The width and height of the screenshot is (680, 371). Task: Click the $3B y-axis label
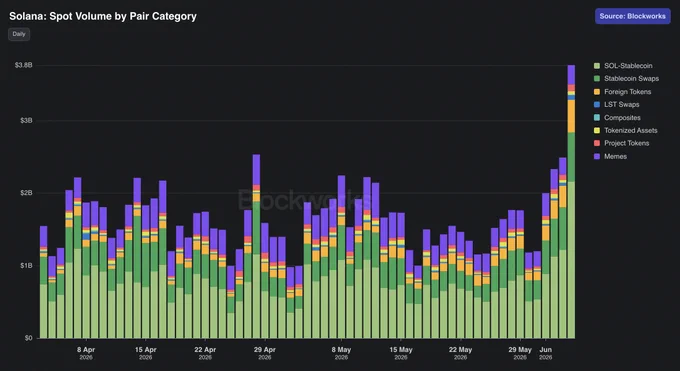(x=26, y=120)
